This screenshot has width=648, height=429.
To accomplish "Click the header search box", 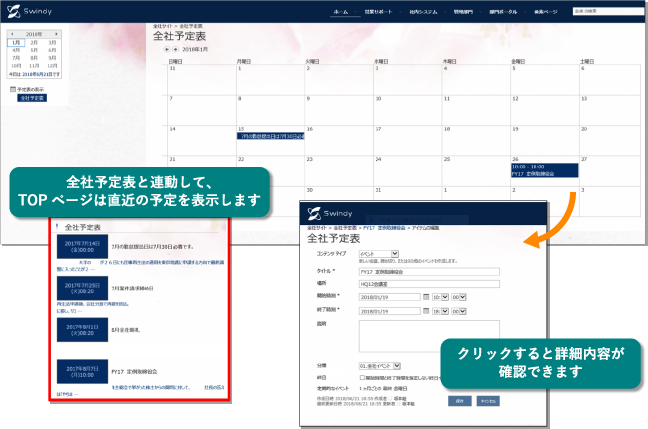I will [x=610, y=11].
